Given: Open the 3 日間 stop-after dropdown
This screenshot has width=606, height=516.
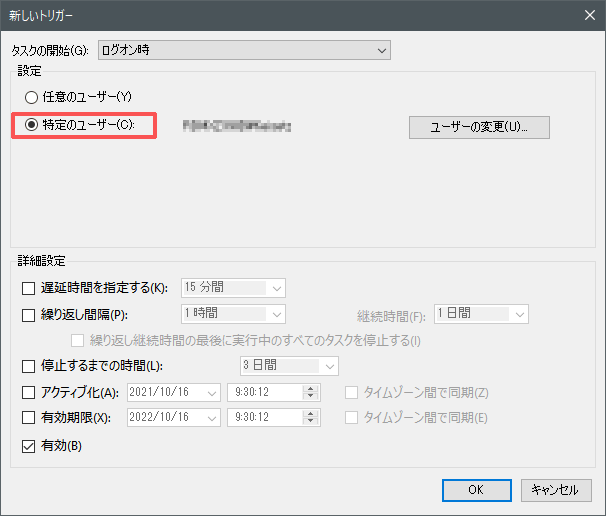Looking at the screenshot, I should click(329, 366).
